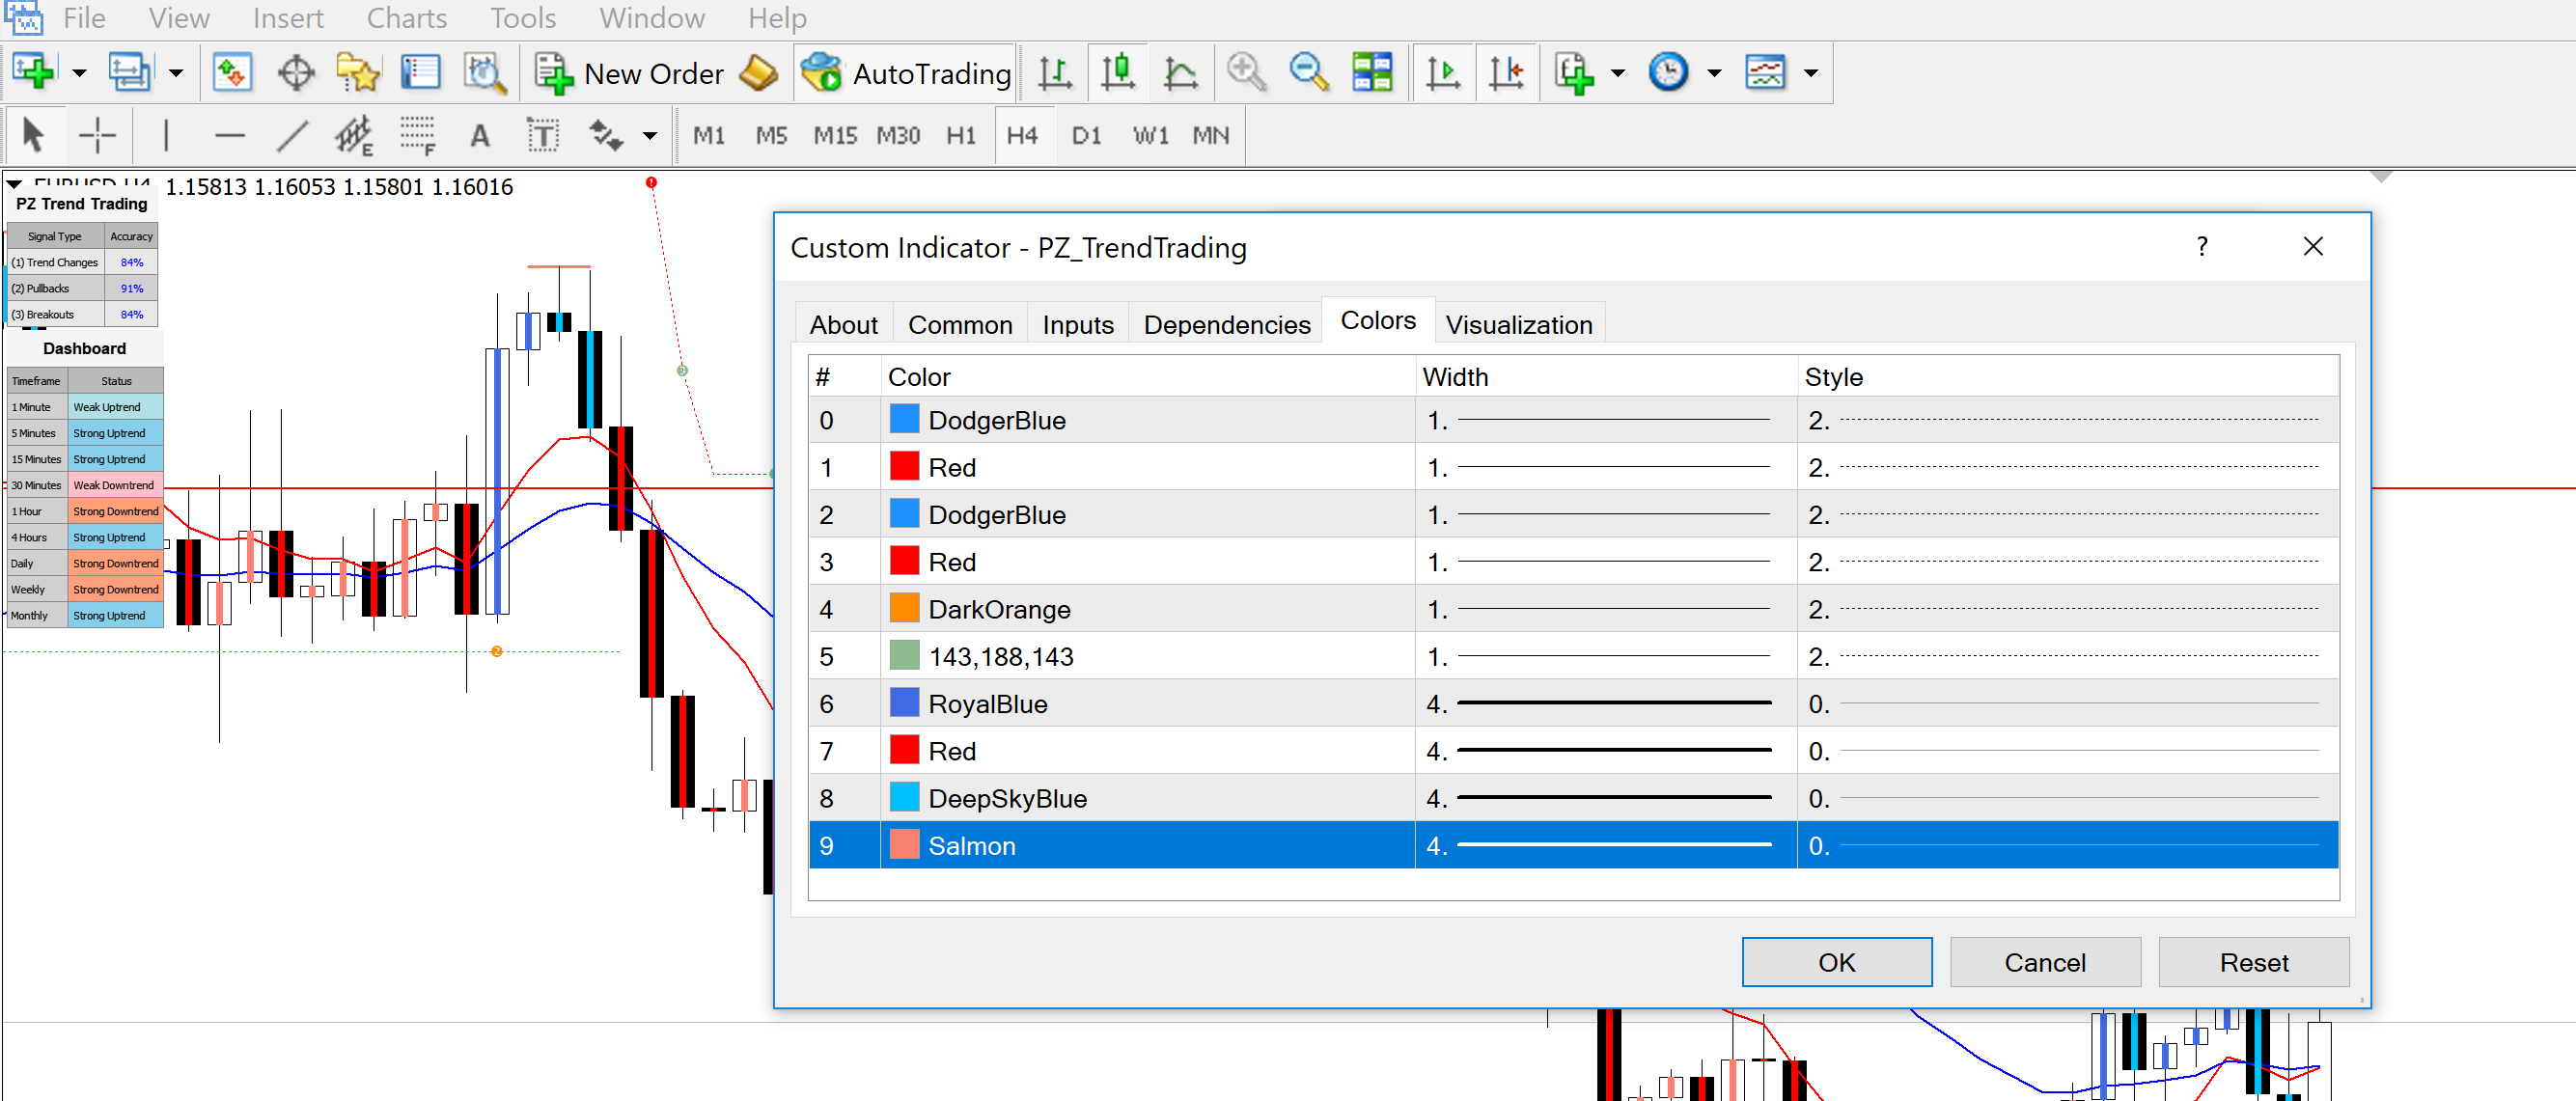Click the Reset button

tap(2254, 962)
